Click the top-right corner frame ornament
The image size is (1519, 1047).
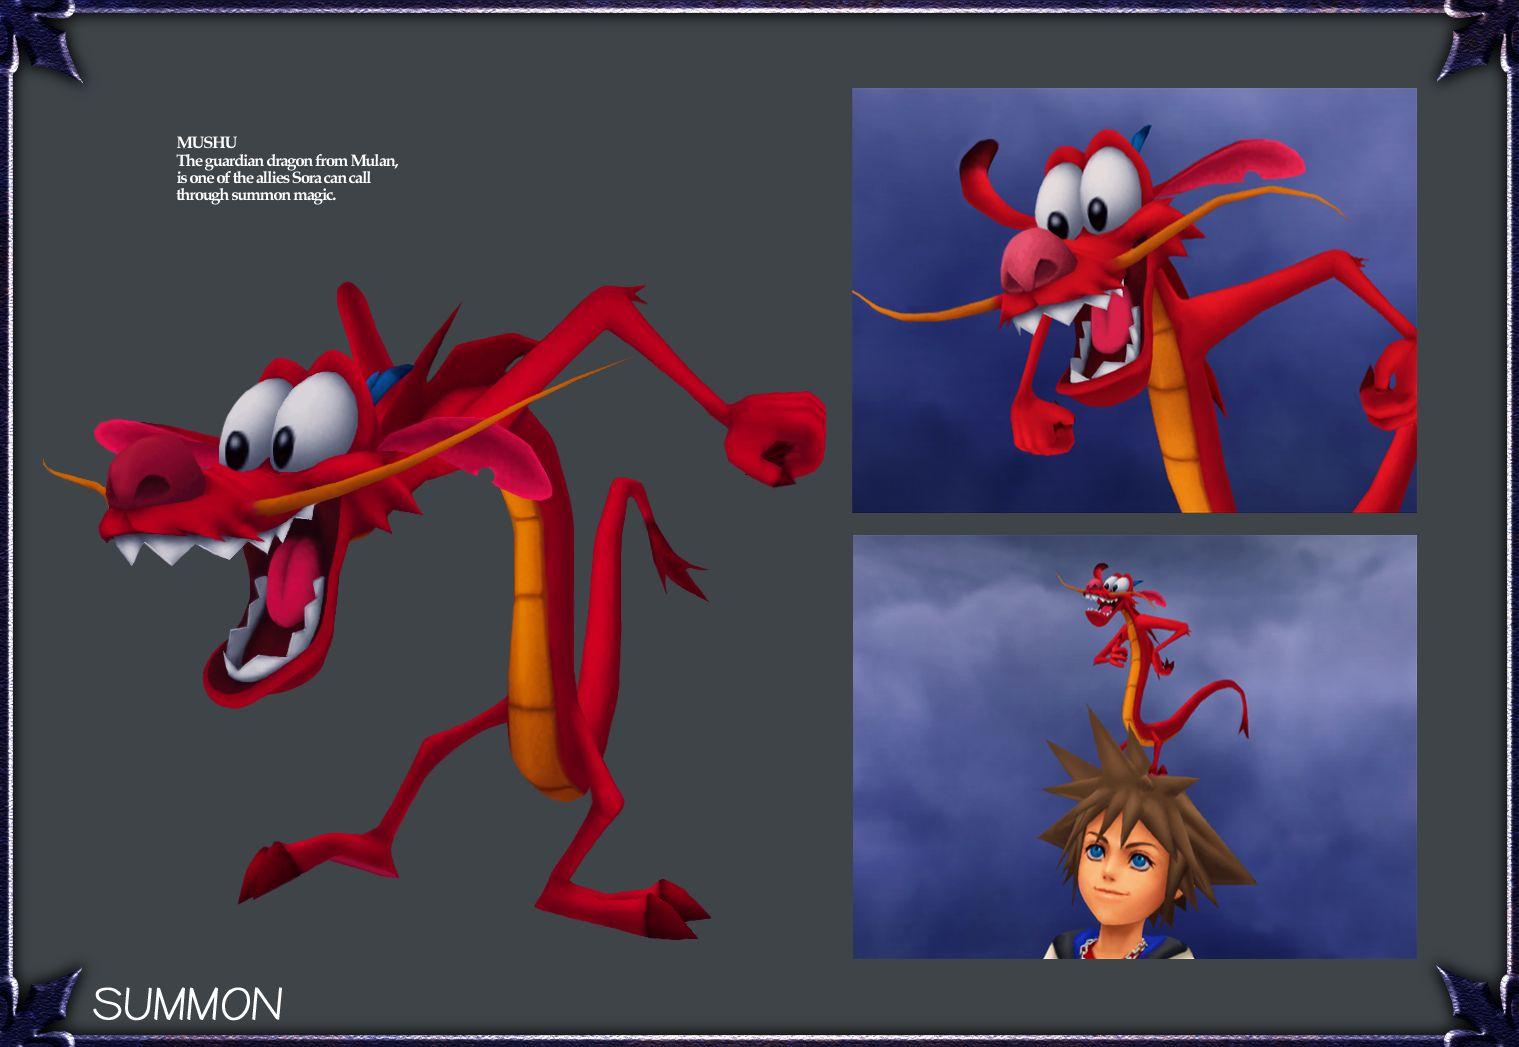click(x=1478, y=42)
